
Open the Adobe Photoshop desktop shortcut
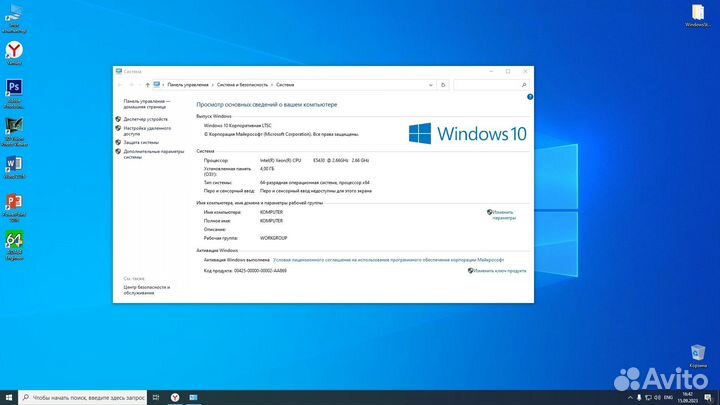click(x=14, y=94)
